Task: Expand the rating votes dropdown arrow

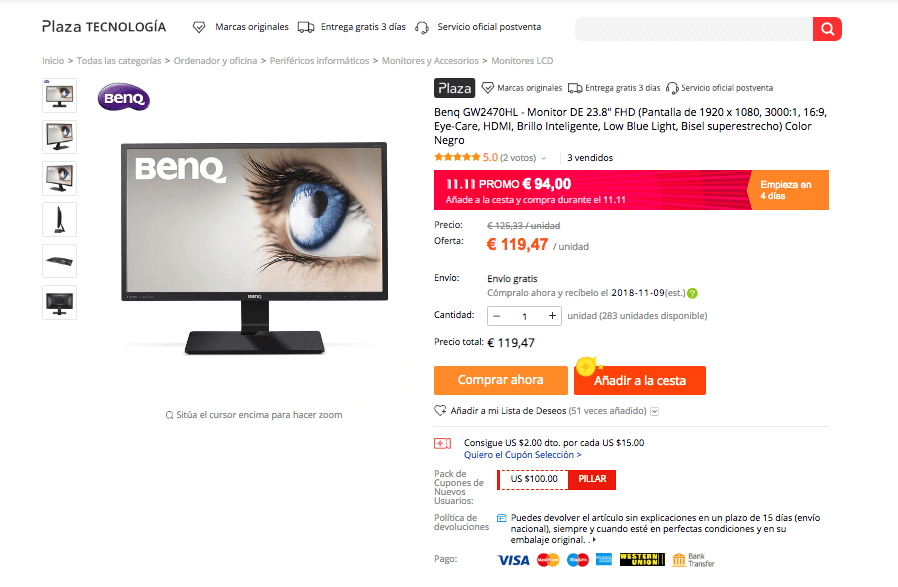Action: [x=543, y=159]
